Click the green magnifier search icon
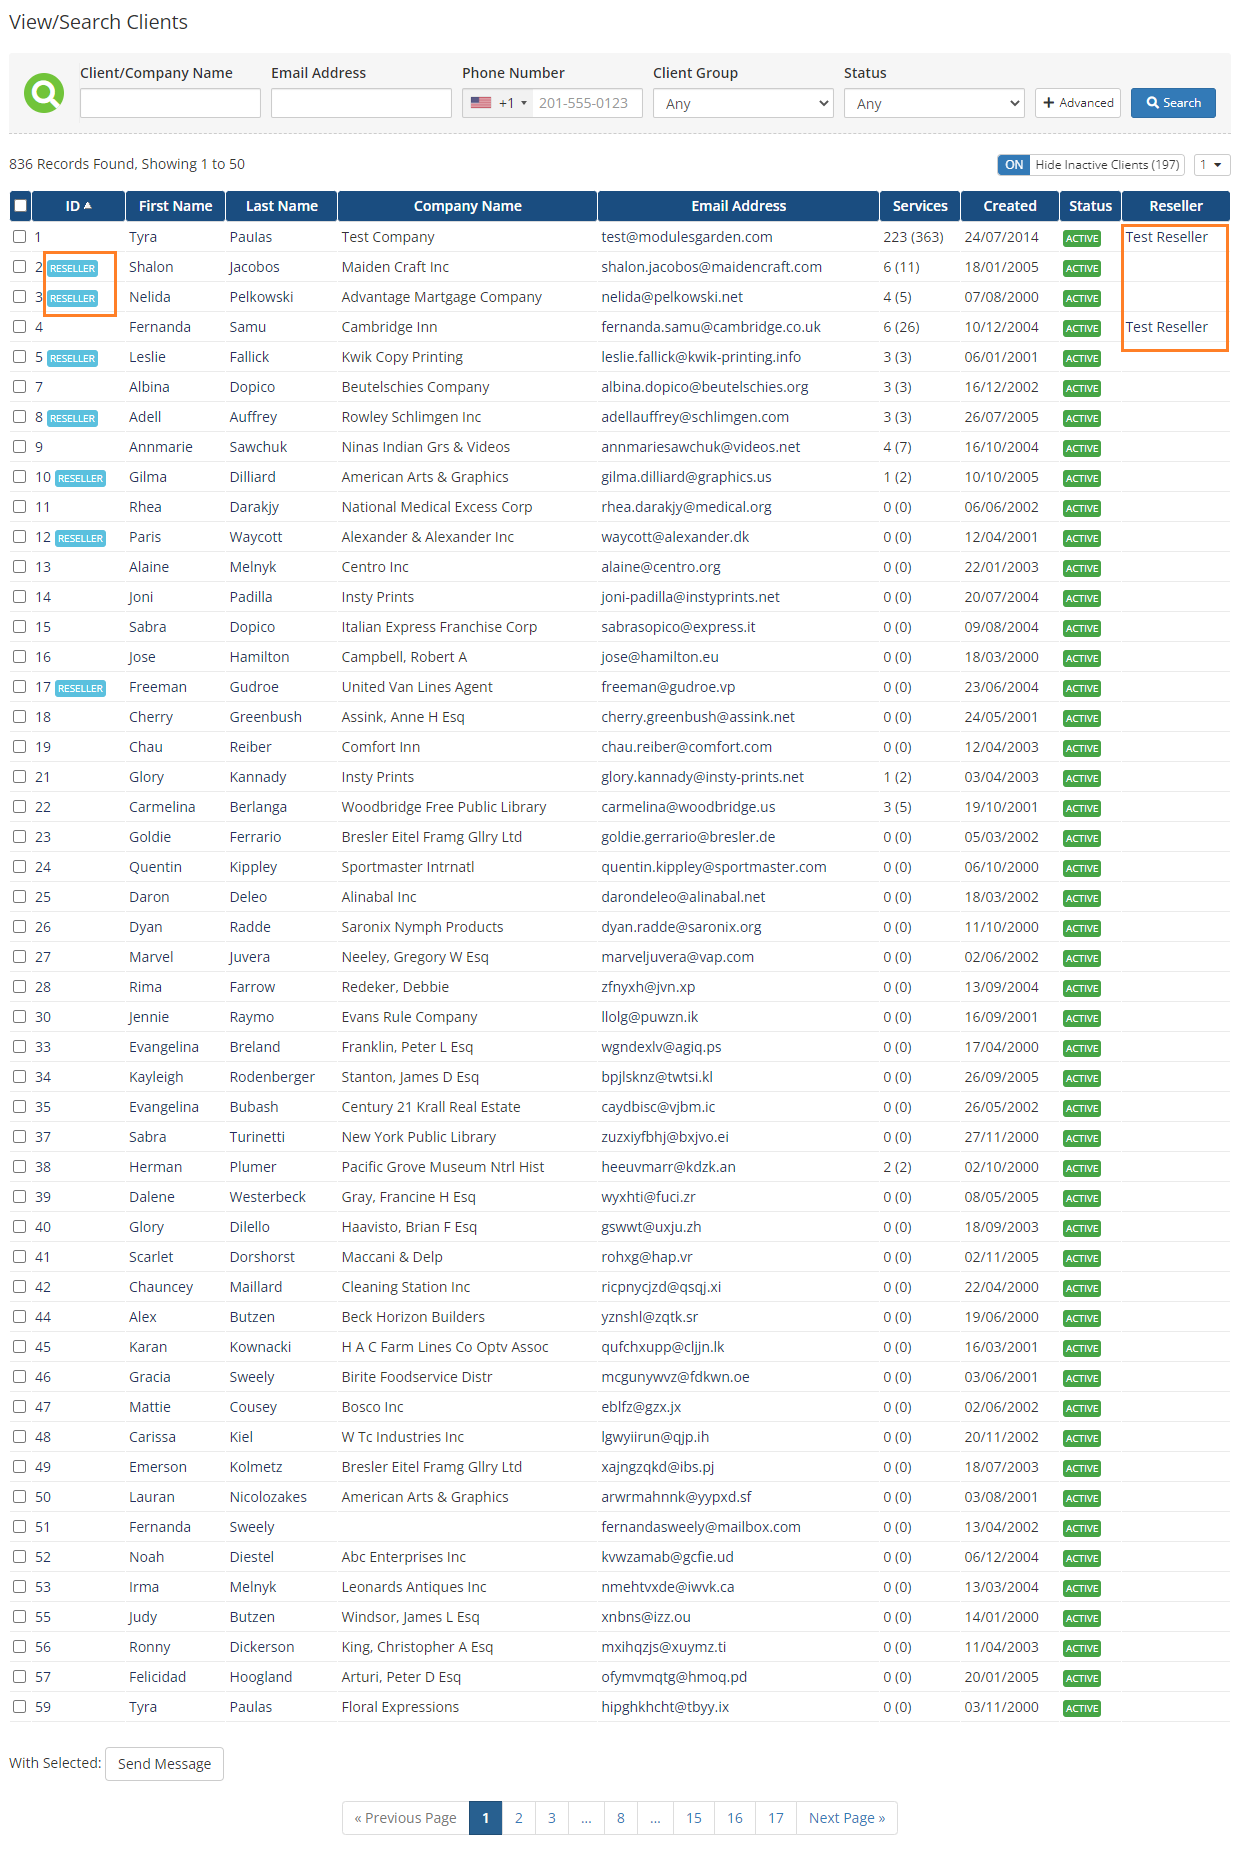1236x1860 pixels. tap(44, 93)
